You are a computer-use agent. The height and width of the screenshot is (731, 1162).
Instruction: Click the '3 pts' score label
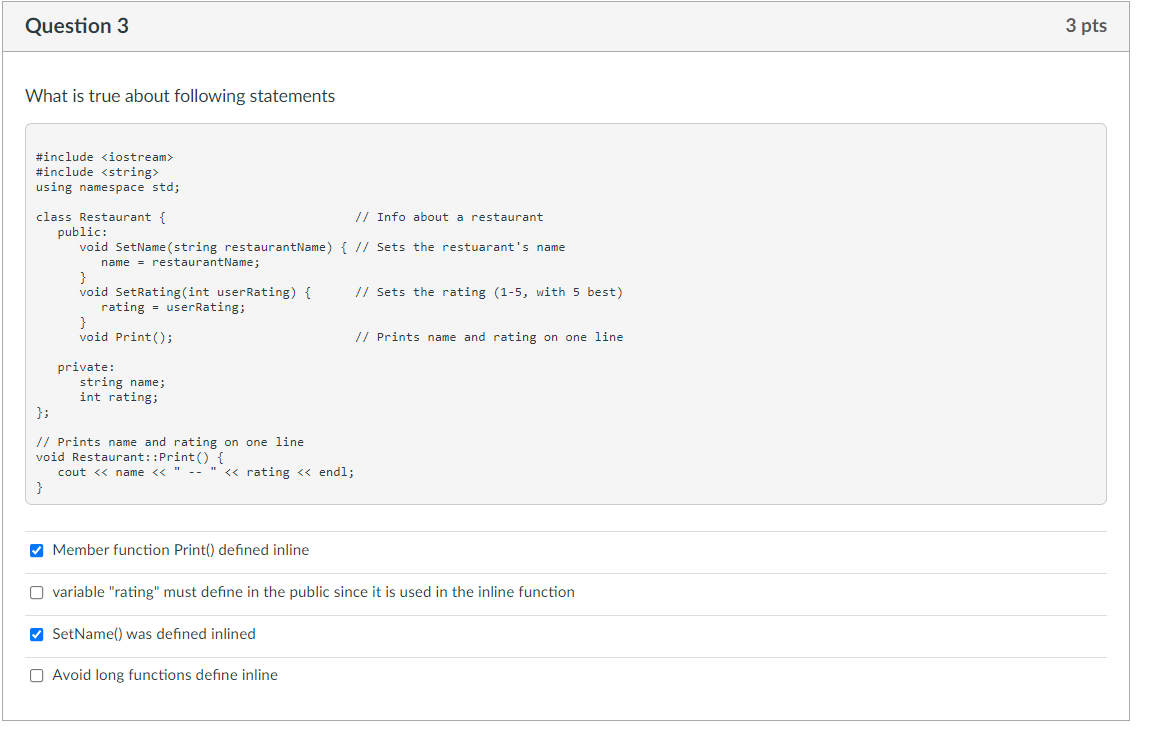click(x=1086, y=26)
